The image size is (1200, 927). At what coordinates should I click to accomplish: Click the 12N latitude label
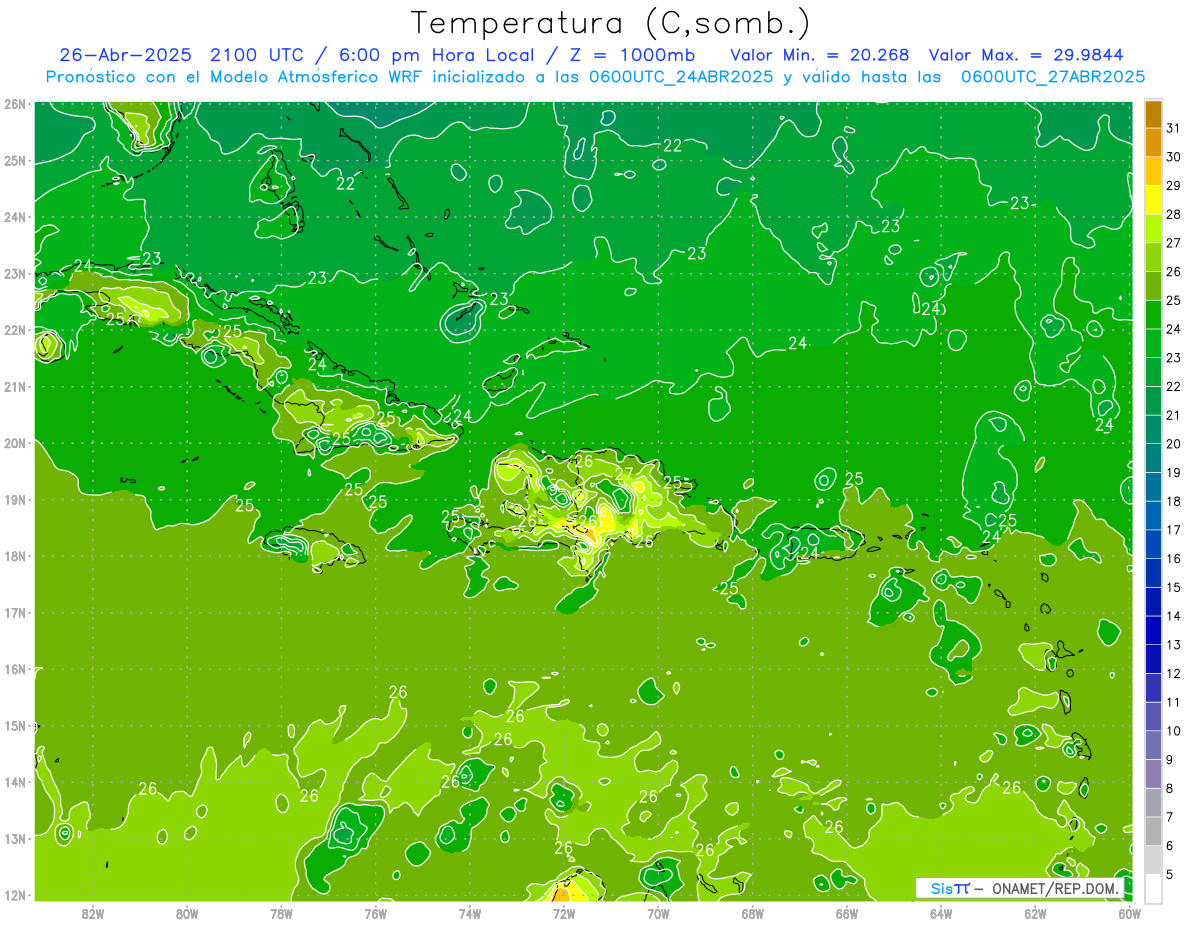coord(14,895)
